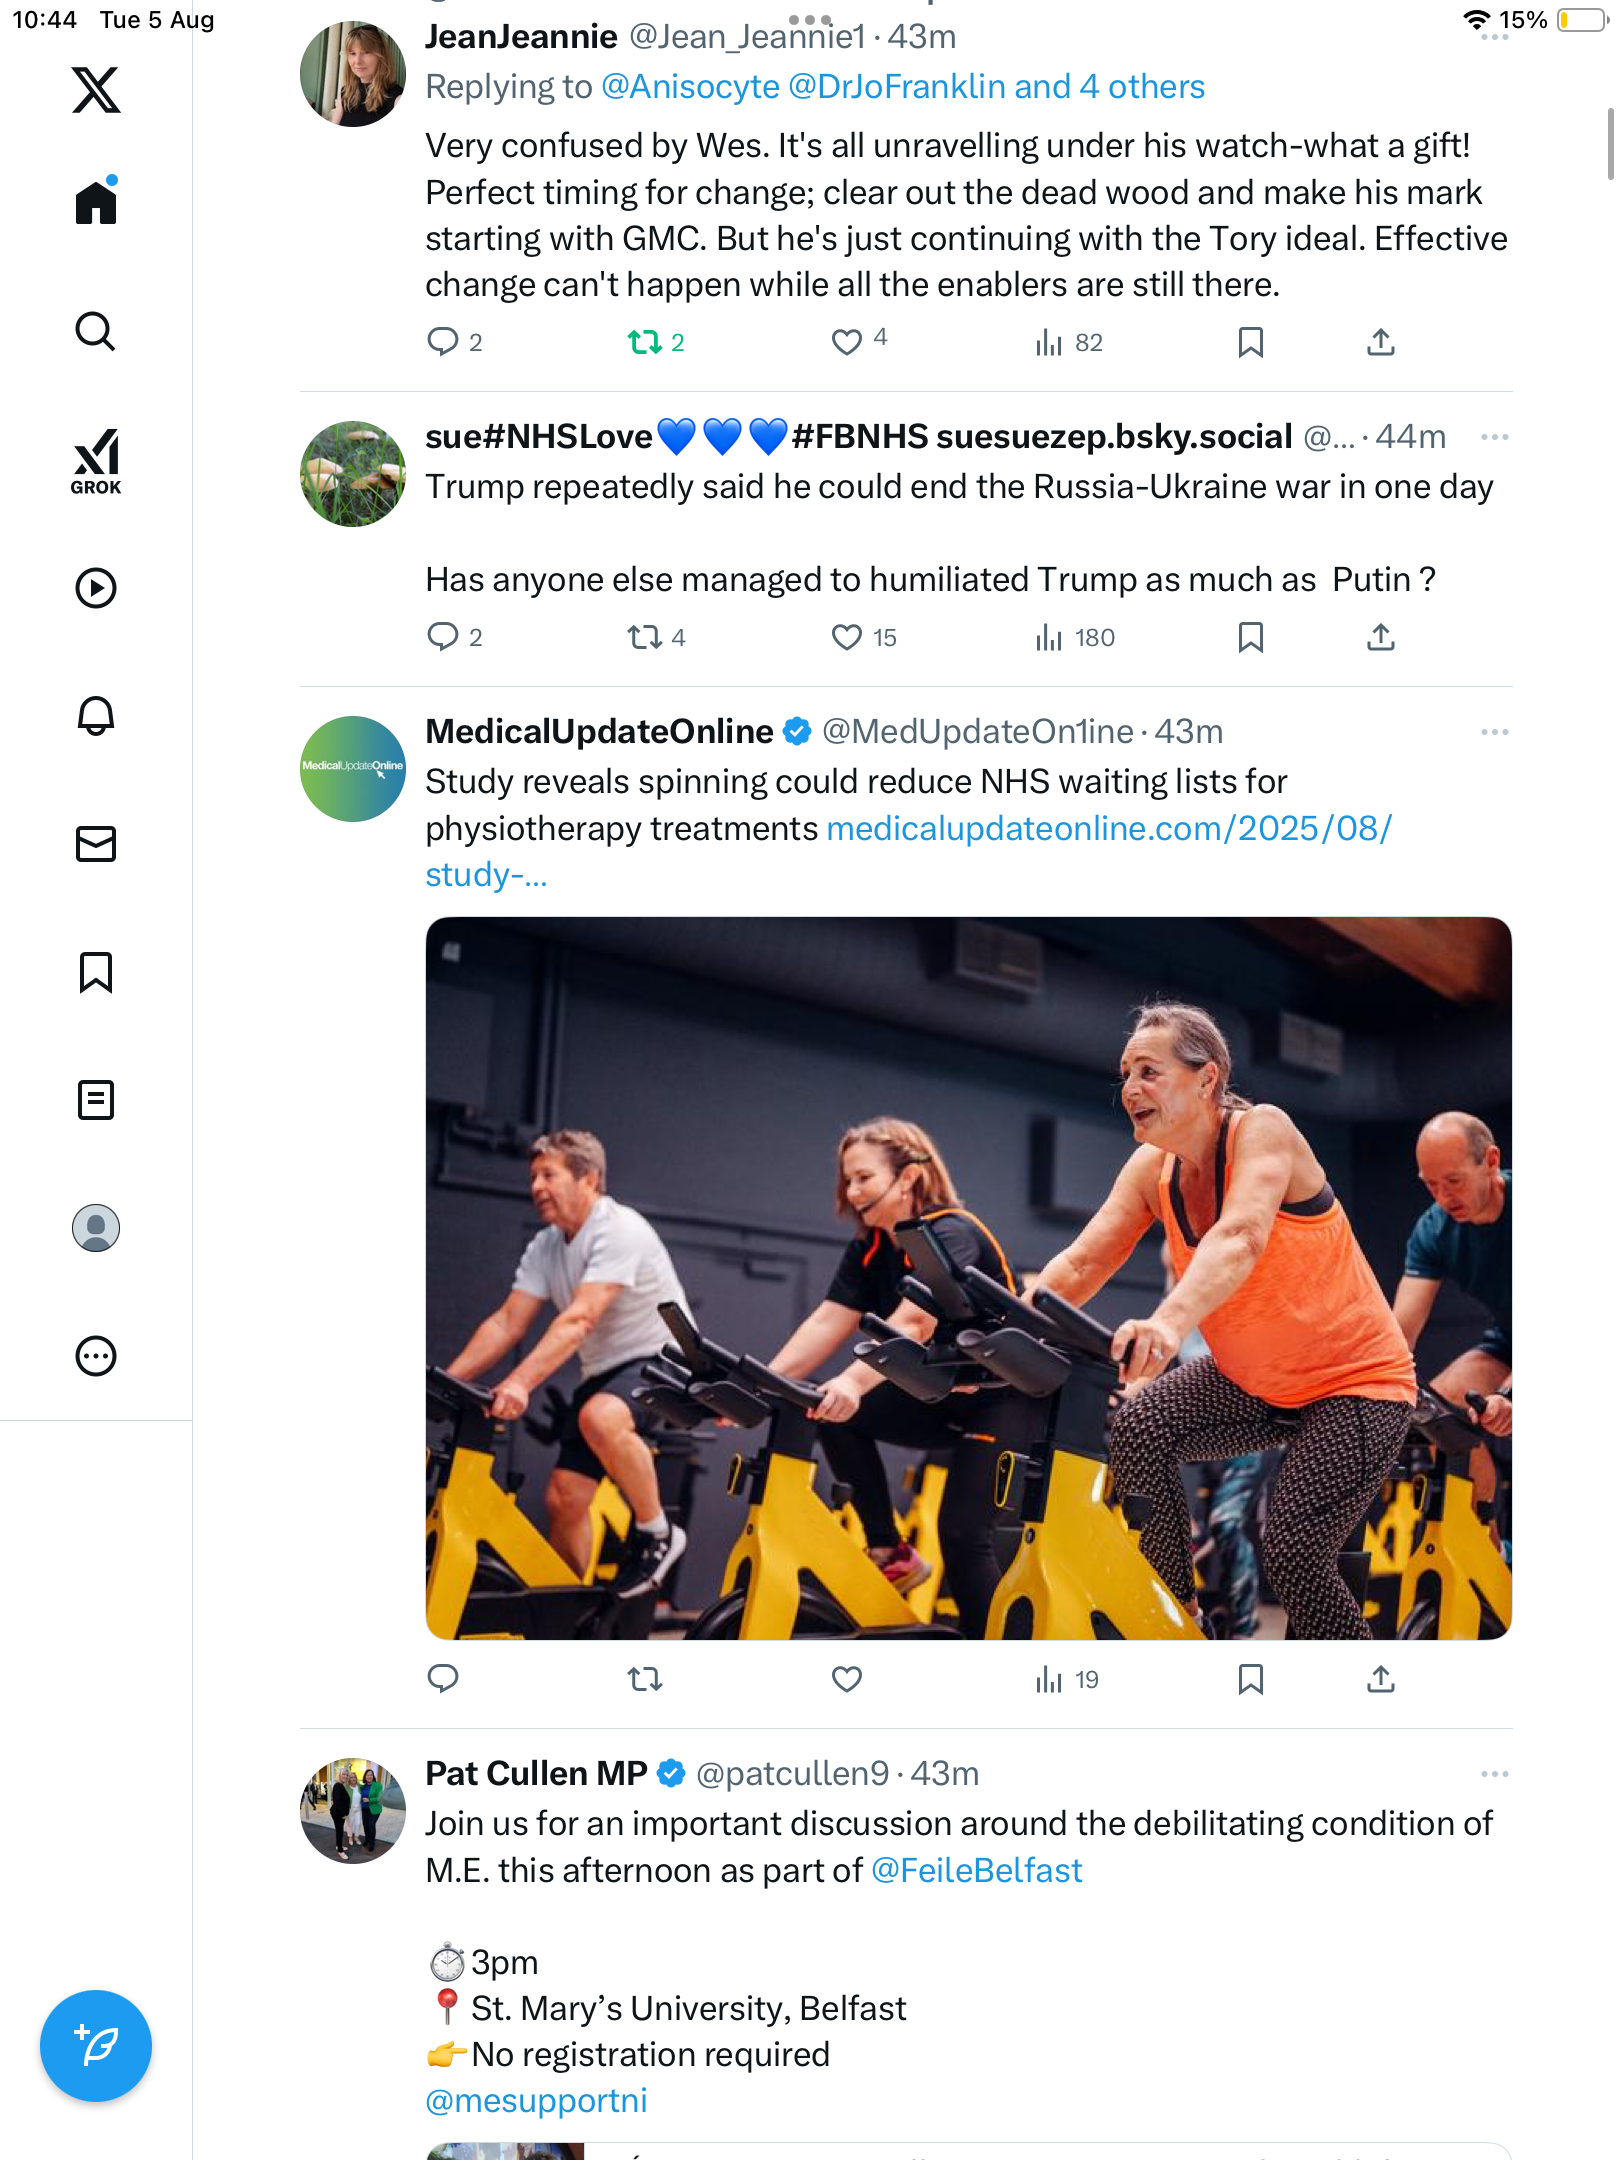
Task: Open the @FeileBelfast mention
Action: point(976,1870)
